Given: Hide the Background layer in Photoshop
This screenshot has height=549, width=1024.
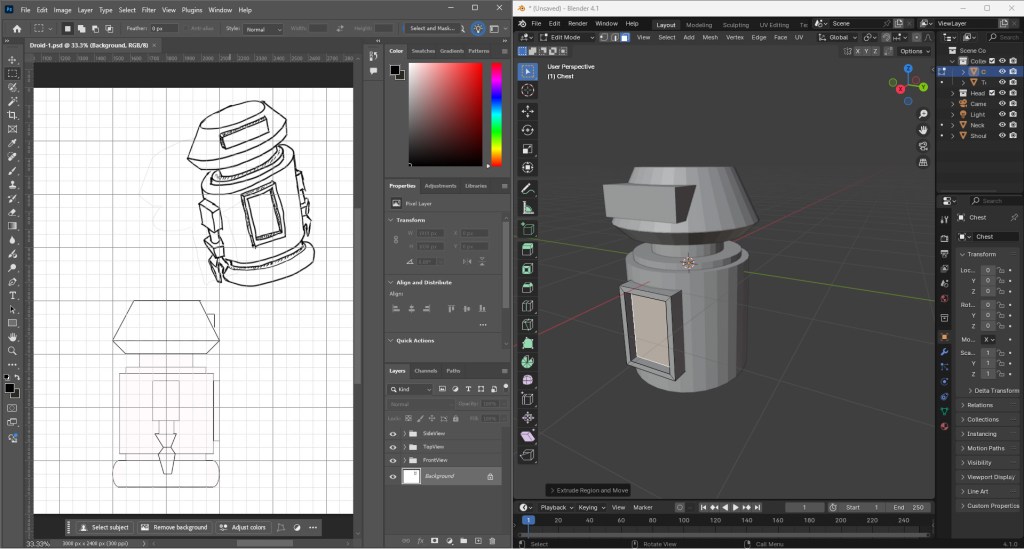Looking at the screenshot, I should point(393,477).
